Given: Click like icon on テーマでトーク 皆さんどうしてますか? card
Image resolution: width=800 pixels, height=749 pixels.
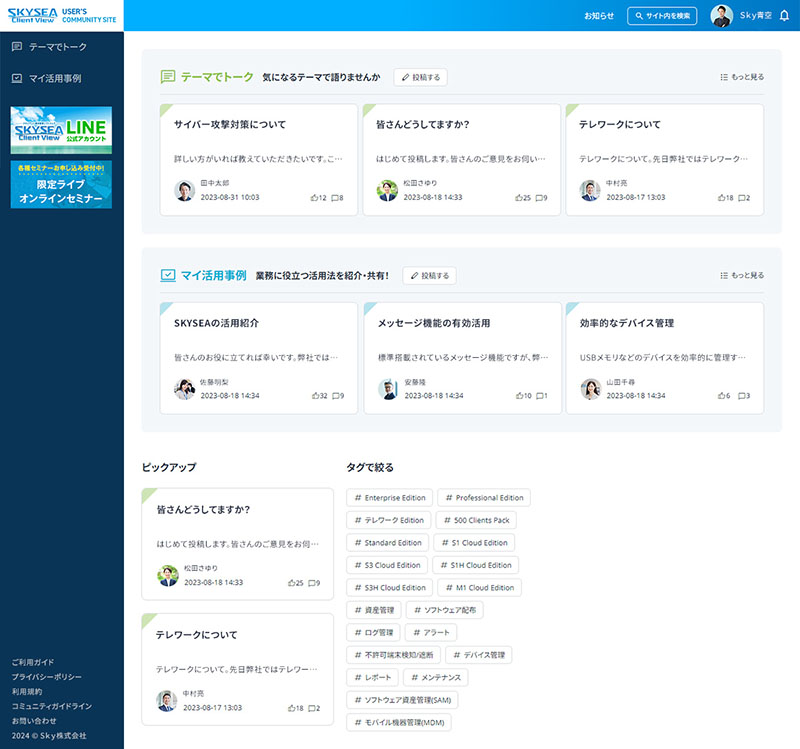Looking at the screenshot, I should pyautogui.click(x=518, y=198).
